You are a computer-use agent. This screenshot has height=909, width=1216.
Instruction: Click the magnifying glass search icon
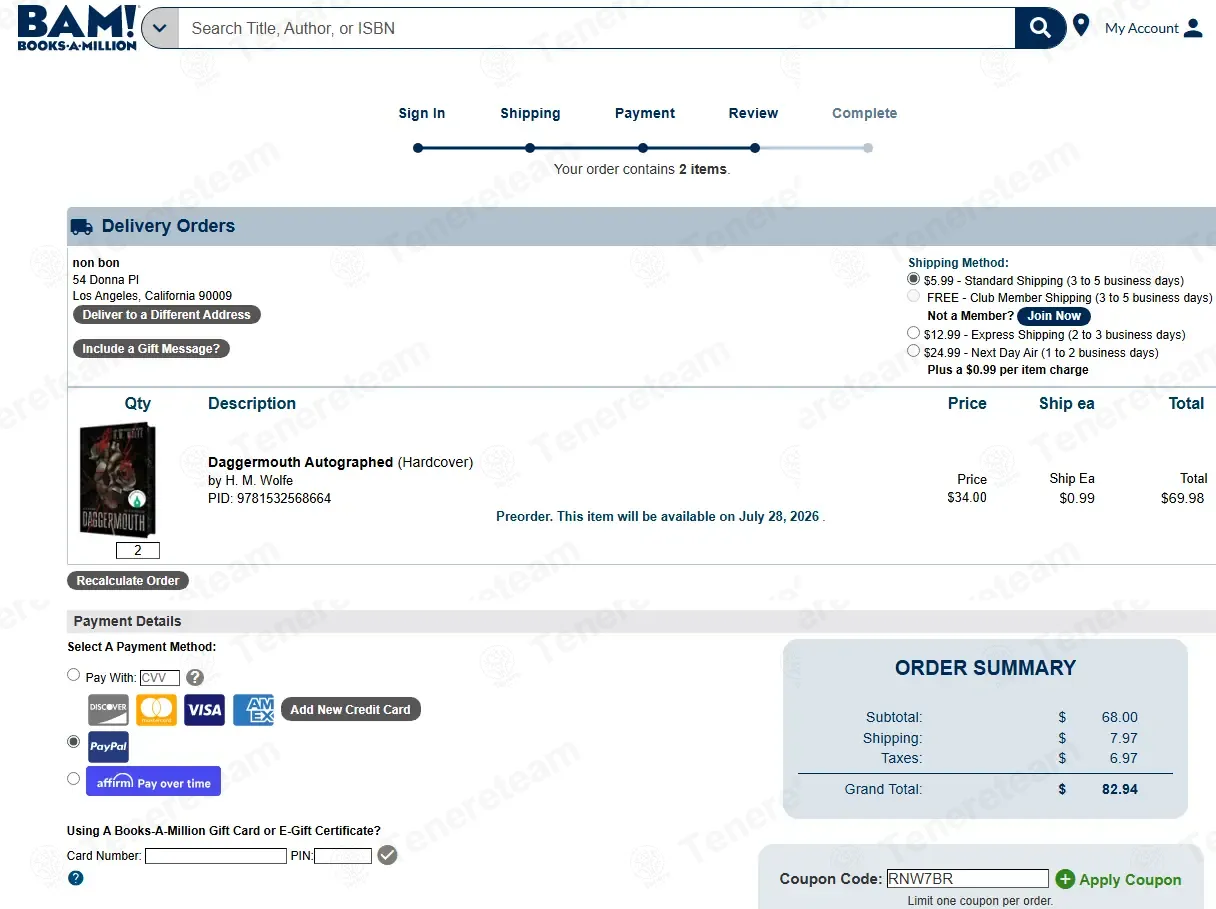pos(1040,28)
